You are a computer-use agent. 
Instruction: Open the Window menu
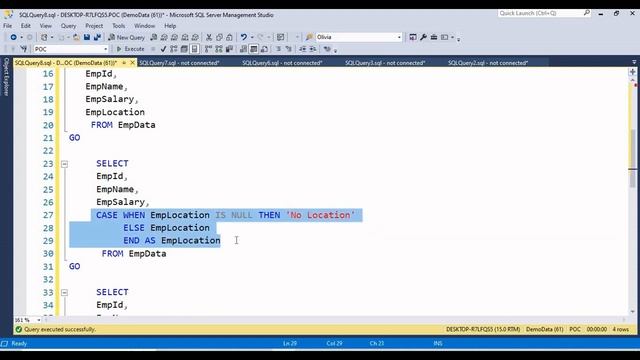point(144,26)
